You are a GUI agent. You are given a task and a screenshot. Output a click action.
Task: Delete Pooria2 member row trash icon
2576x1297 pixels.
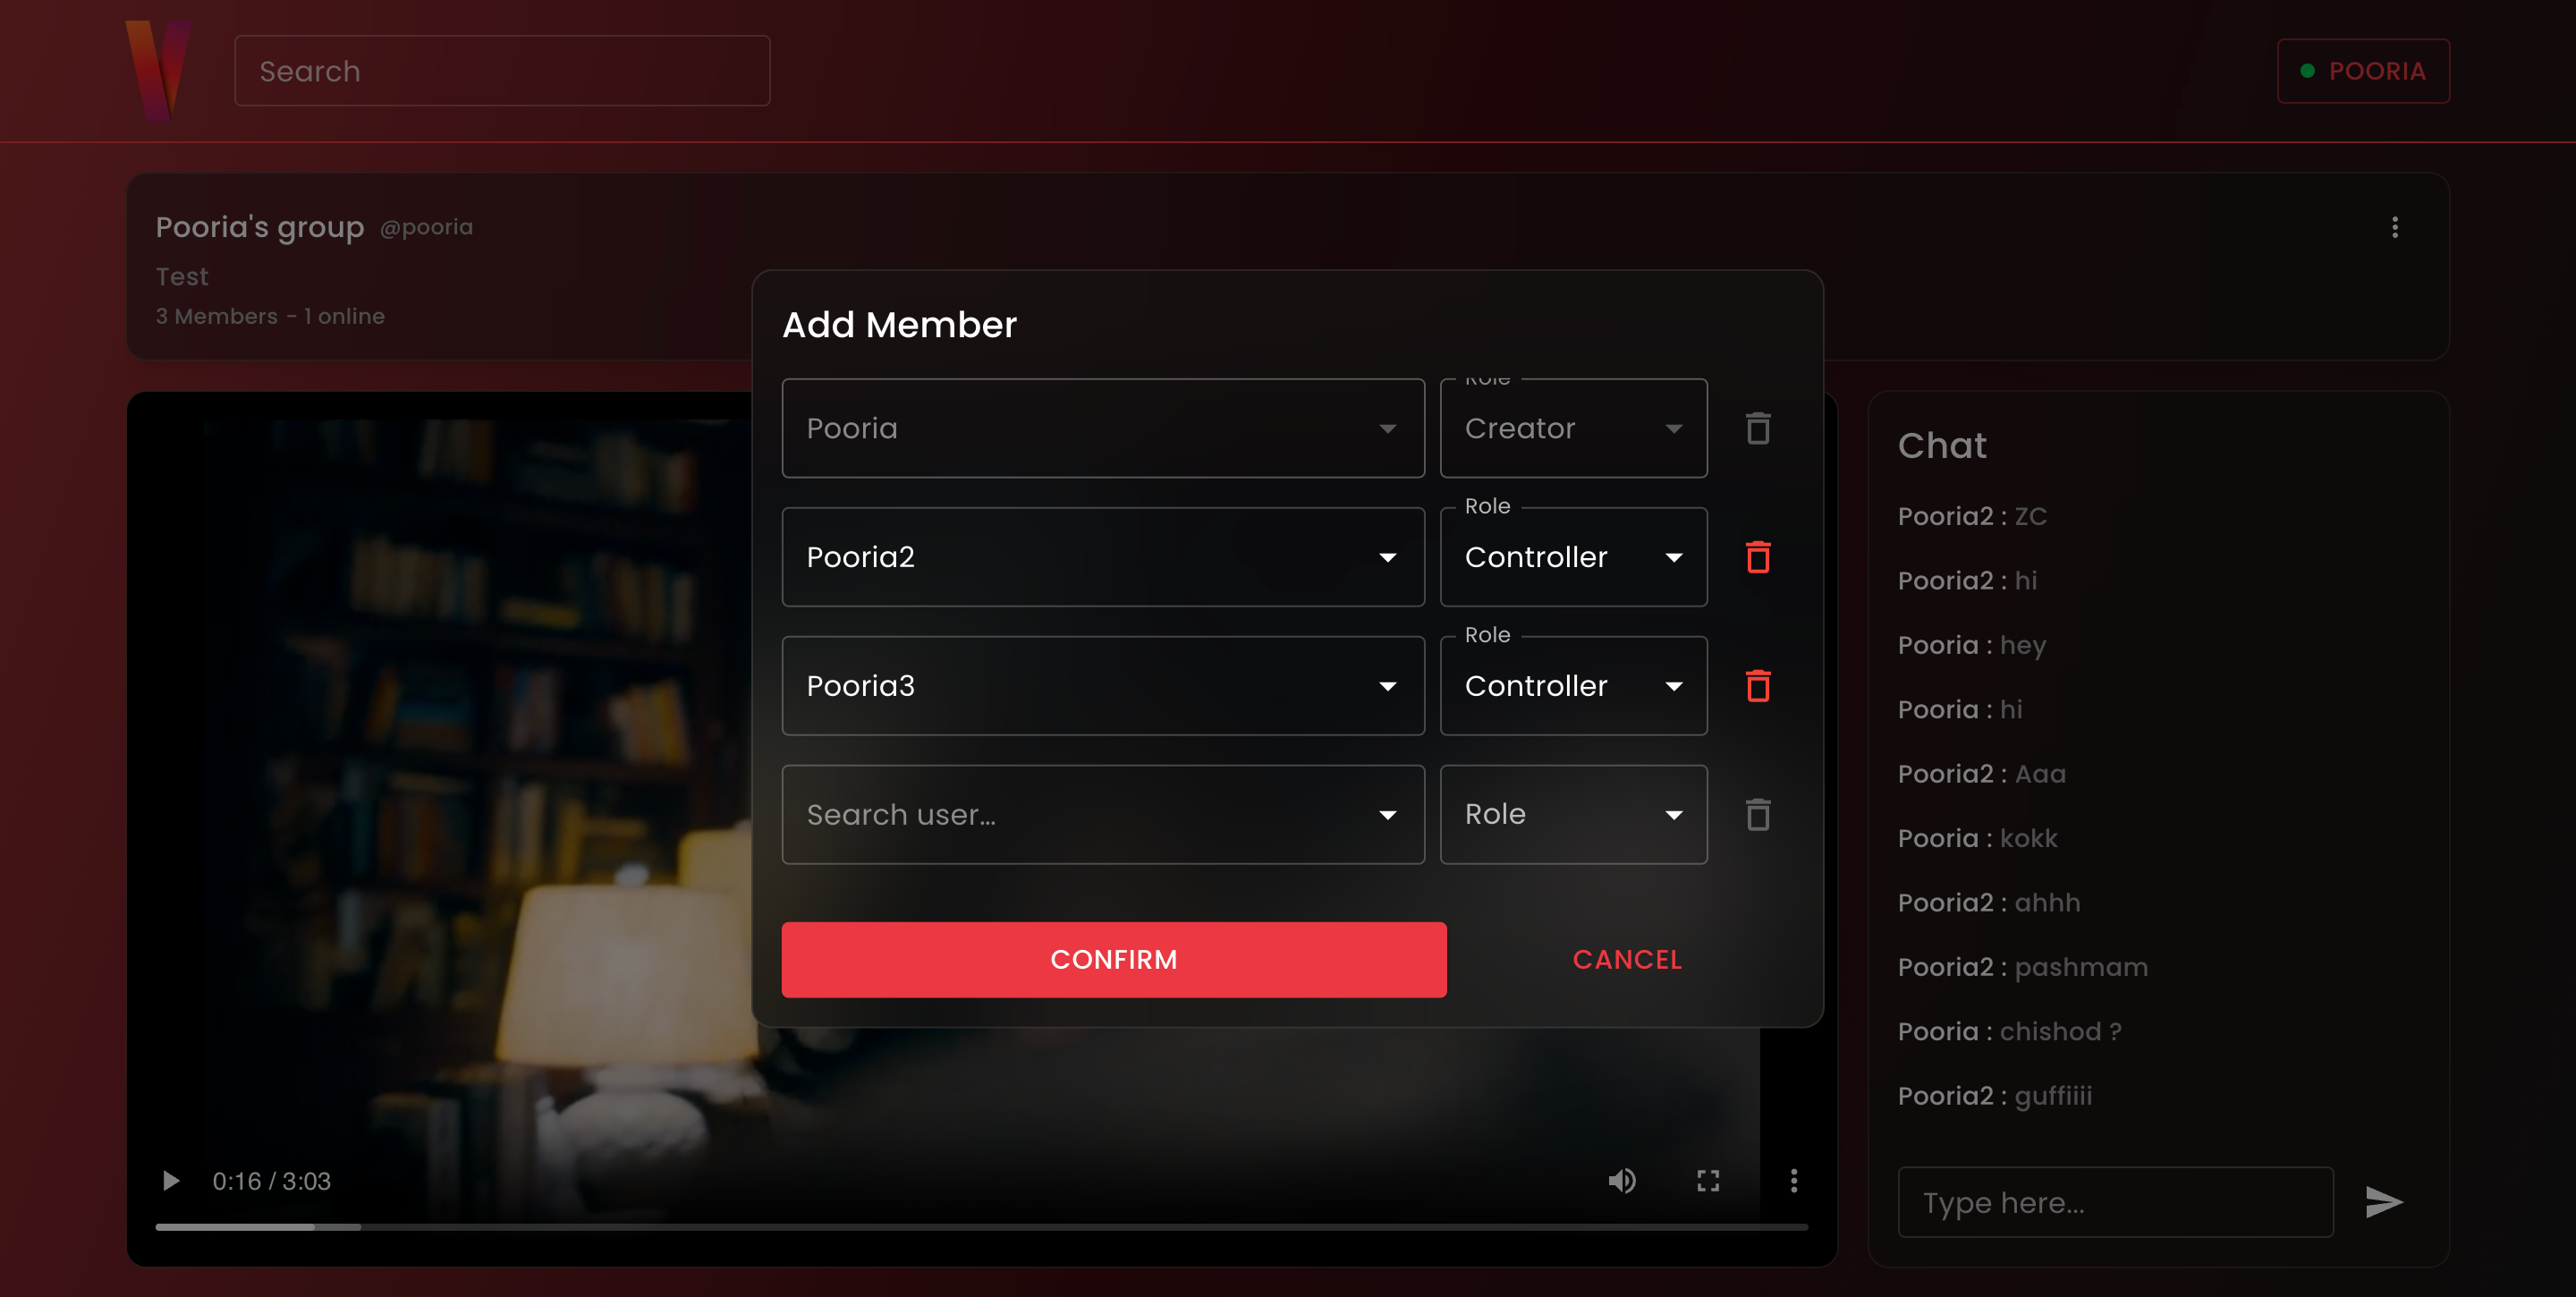pyautogui.click(x=1757, y=557)
